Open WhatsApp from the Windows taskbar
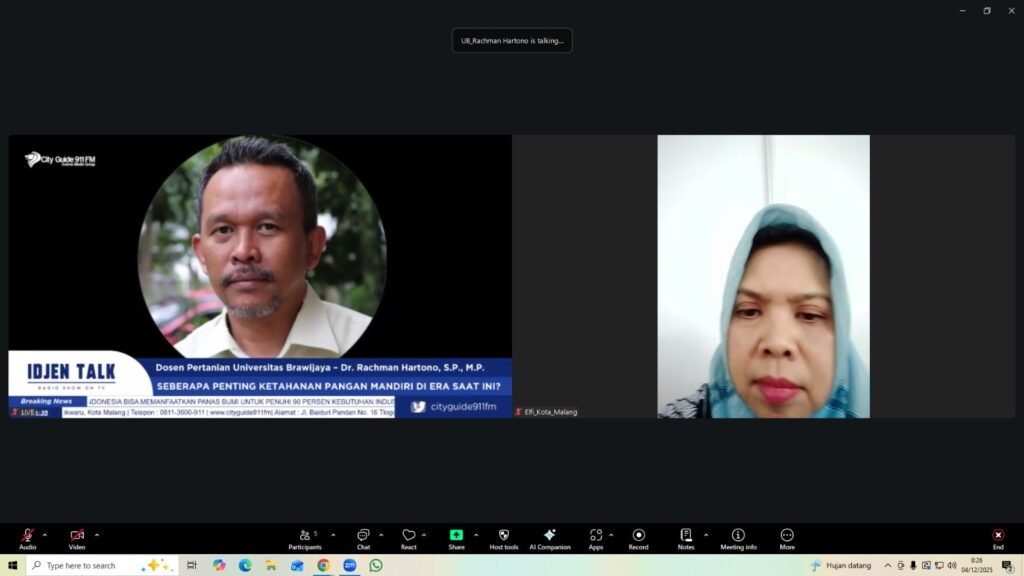The height and width of the screenshot is (576, 1024). tap(376, 565)
